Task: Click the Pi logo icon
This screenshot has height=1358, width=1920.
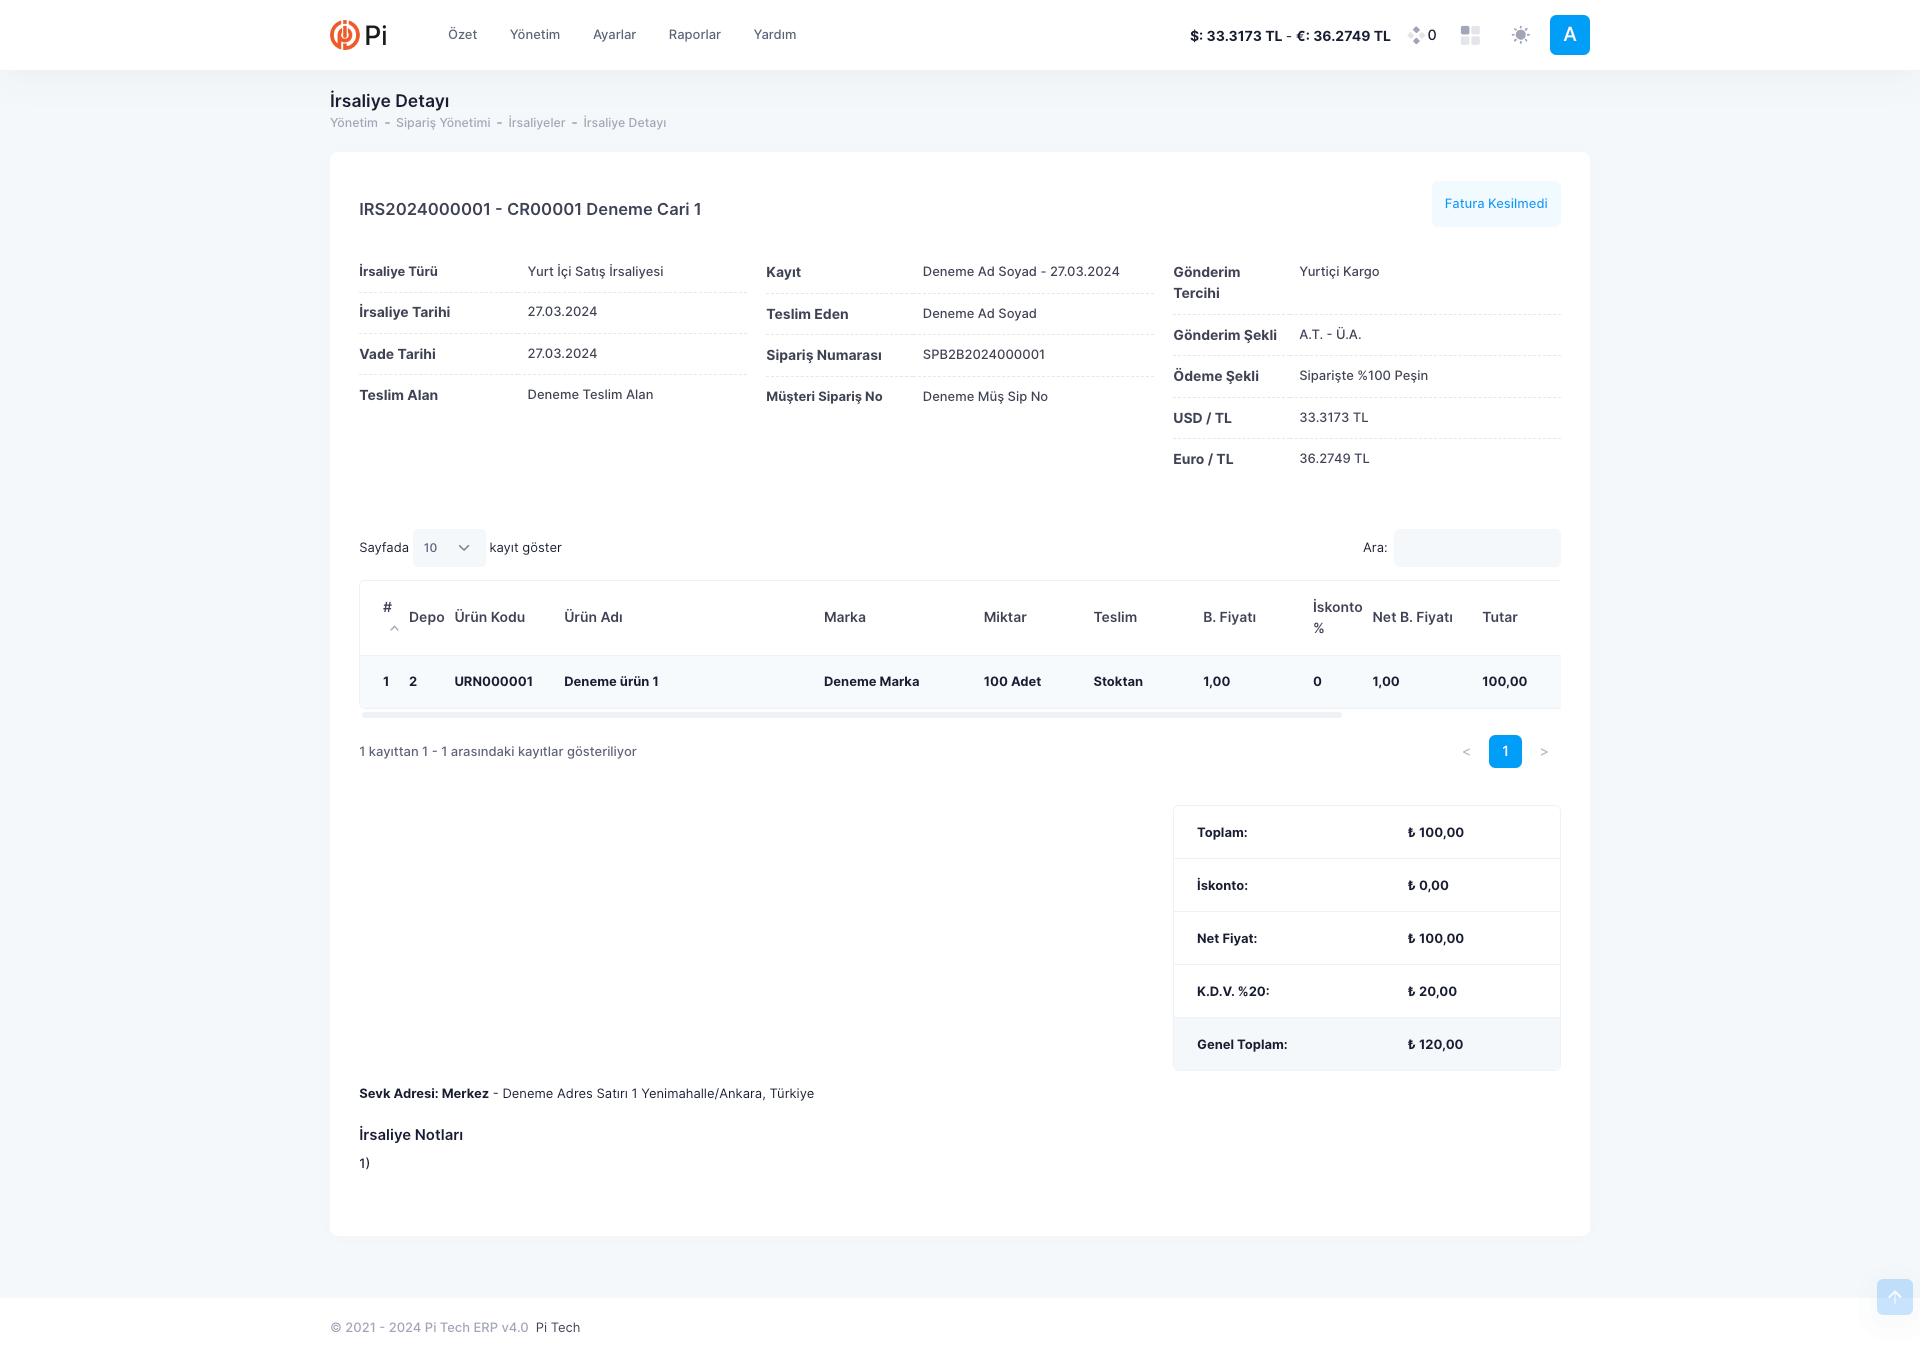Action: pos(345,35)
